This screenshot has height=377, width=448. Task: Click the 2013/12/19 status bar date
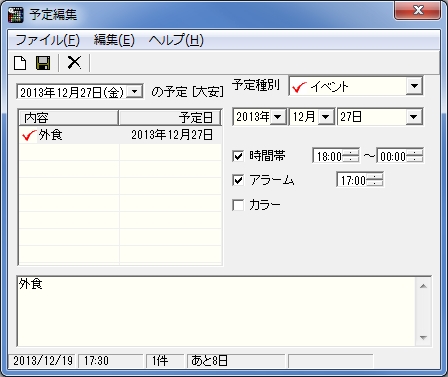click(x=43, y=361)
